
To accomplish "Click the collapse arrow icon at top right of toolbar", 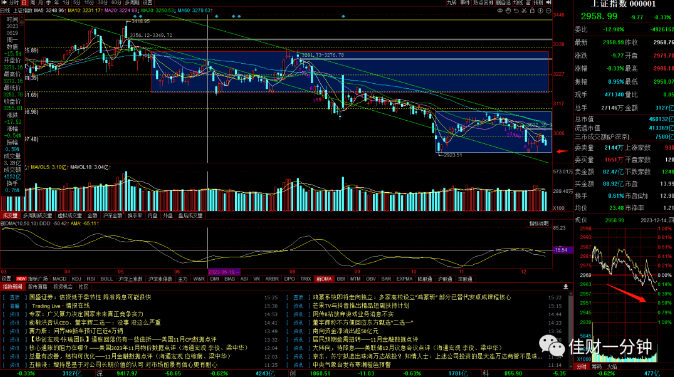I will click(x=549, y=2).
